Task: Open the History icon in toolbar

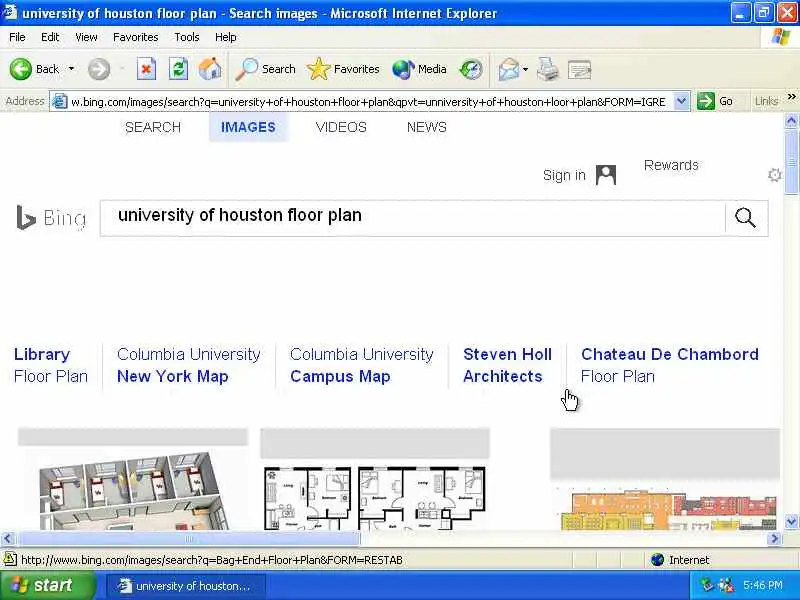Action: (470, 69)
